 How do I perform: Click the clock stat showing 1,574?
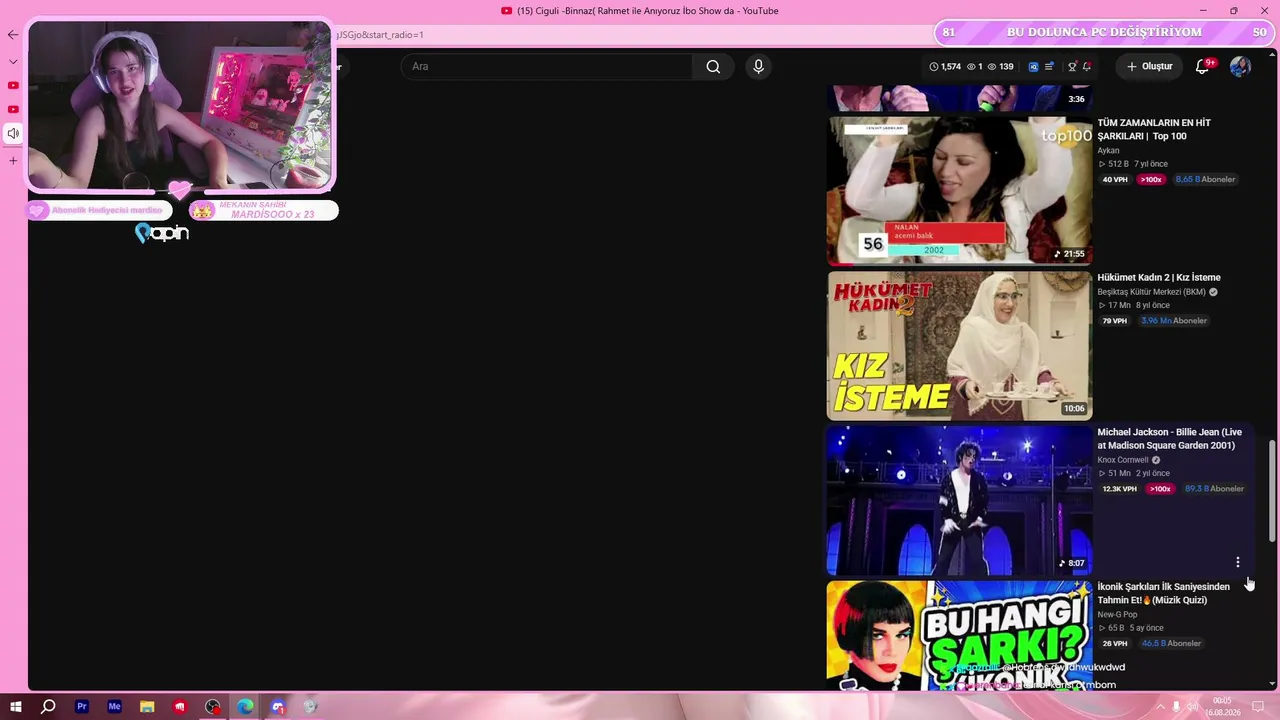[945, 67]
